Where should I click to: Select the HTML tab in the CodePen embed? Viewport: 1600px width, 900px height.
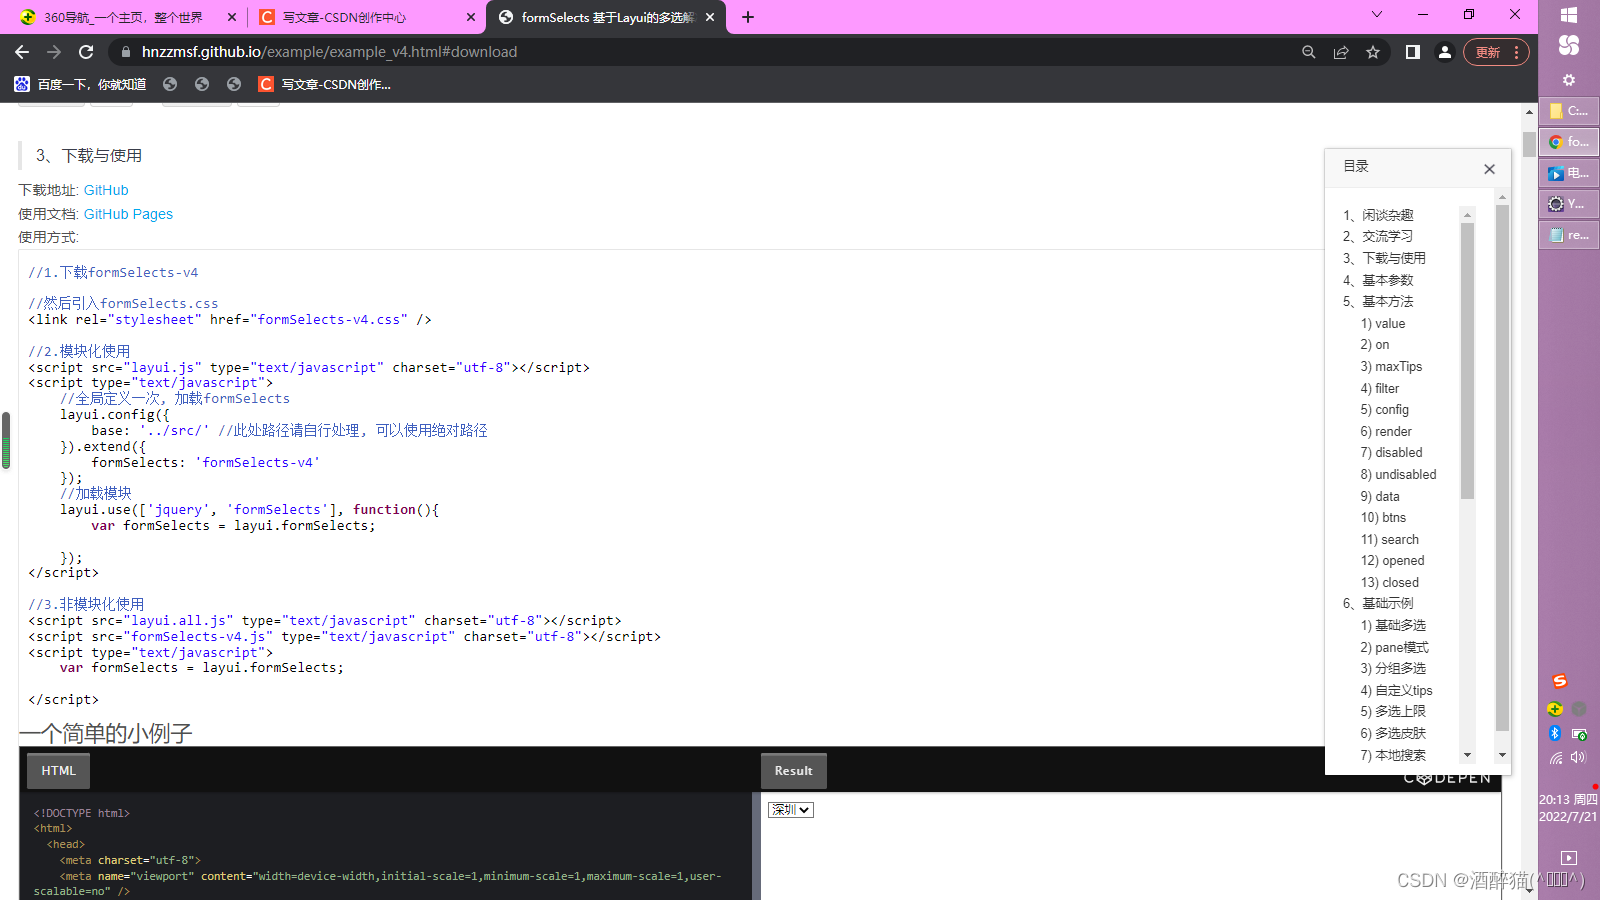tap(58, 771)
